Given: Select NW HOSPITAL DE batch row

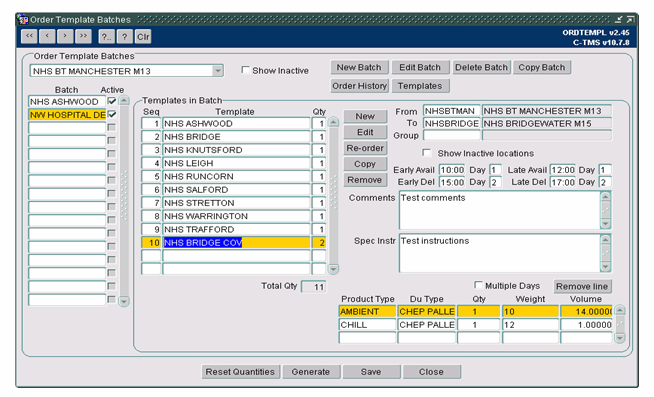Looking at the screenshot, I should (x=67, y=115).
